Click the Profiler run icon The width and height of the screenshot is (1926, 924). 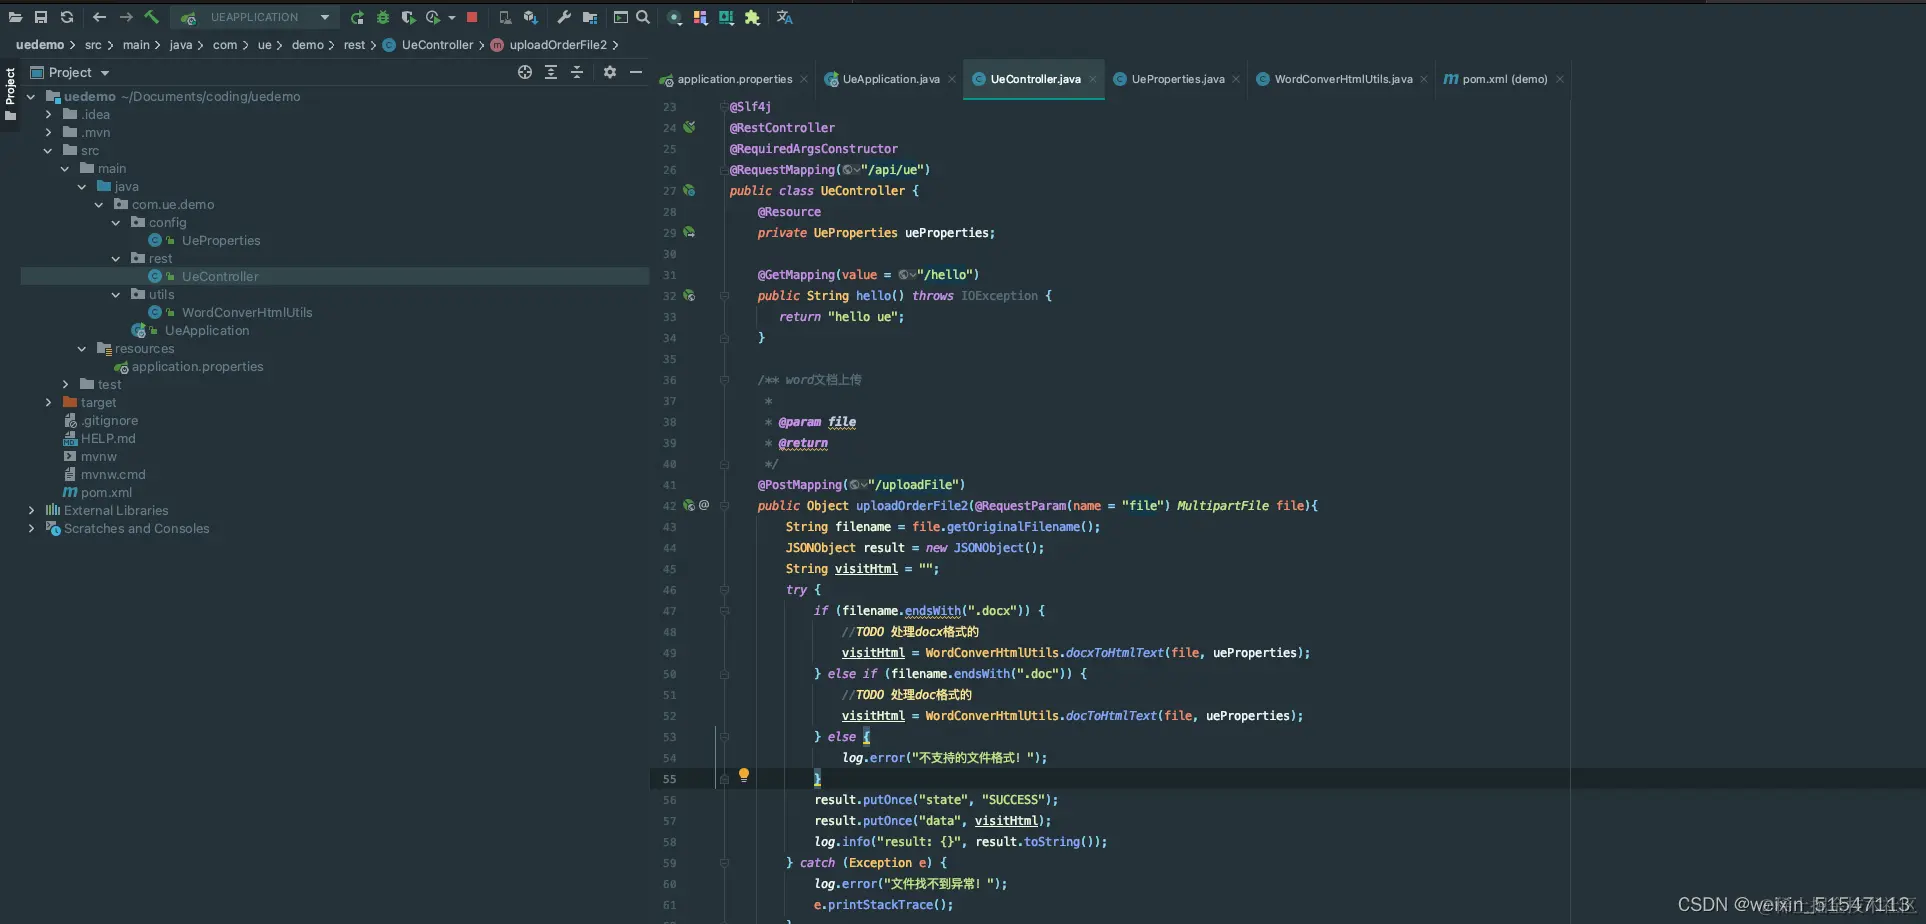coord(433,17)
